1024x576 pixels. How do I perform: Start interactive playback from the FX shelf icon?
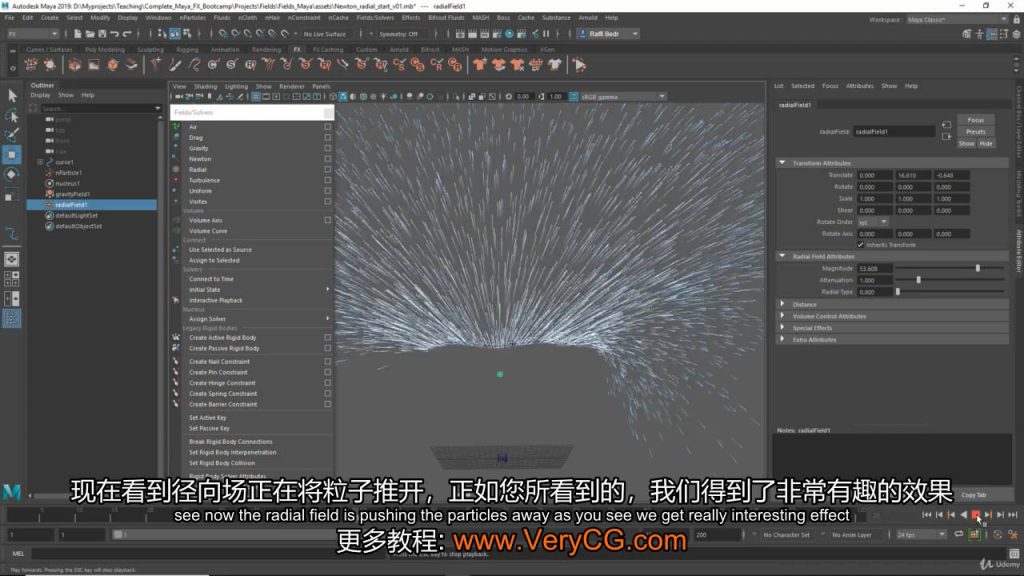click(x=579, y=65)
